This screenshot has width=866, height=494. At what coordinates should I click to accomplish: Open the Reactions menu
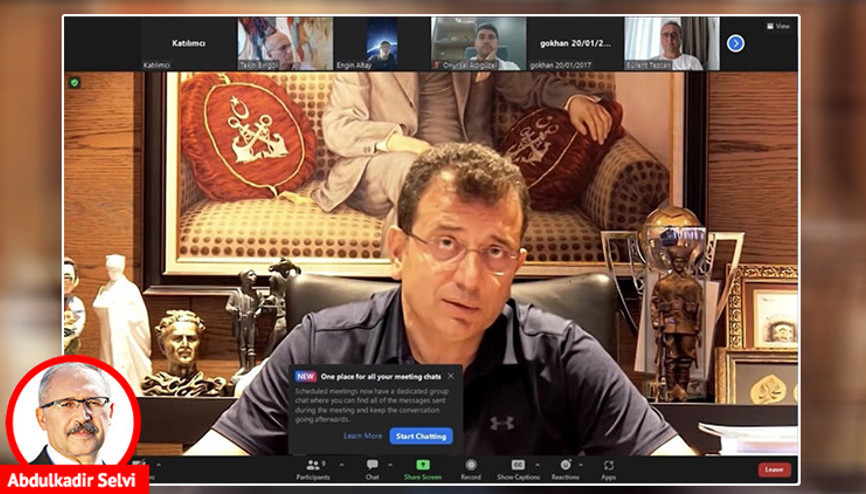pos(565,466)
